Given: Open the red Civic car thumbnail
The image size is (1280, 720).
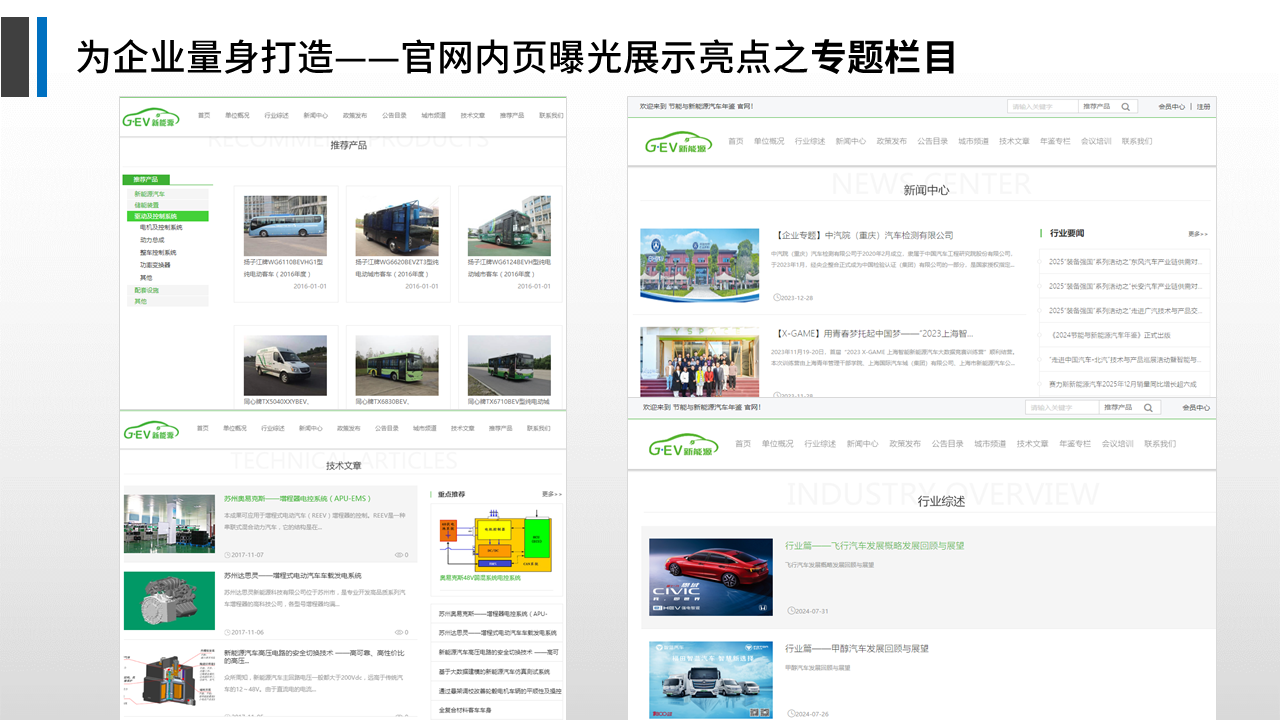Looking at the screenshot, I should [710, 577].
